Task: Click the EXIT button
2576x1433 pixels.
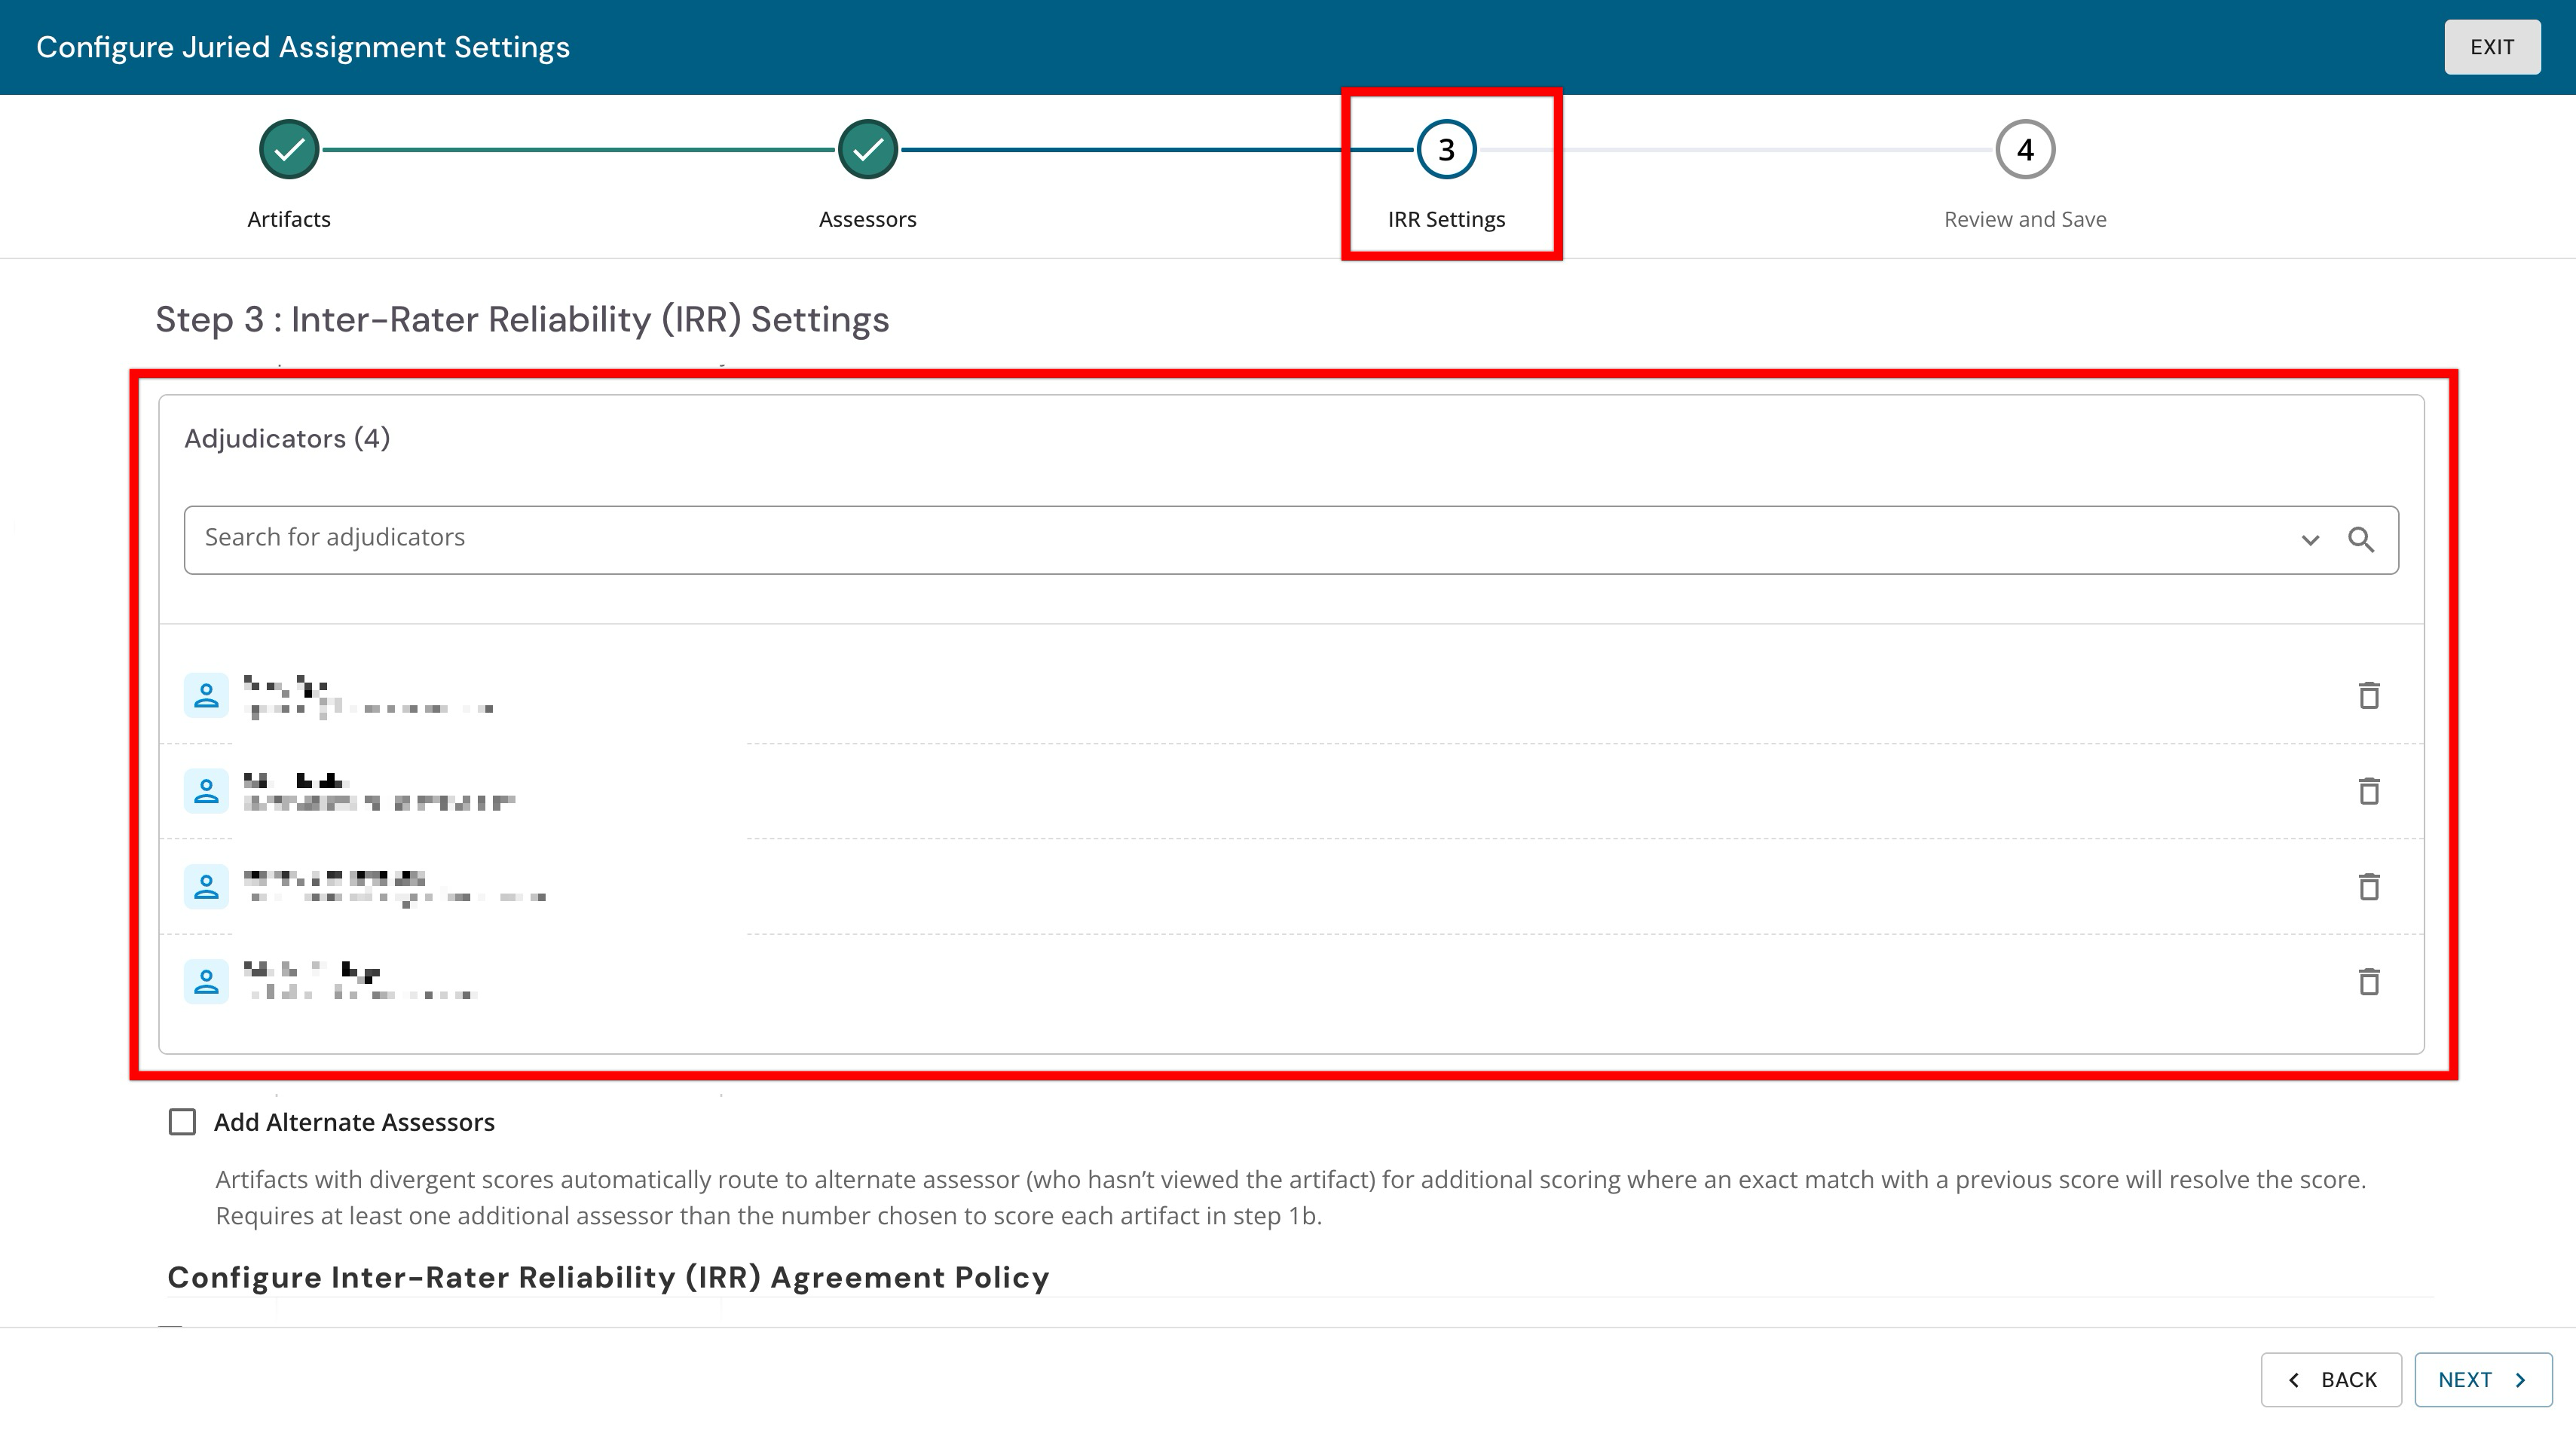Action: (x=2492, y=47)
